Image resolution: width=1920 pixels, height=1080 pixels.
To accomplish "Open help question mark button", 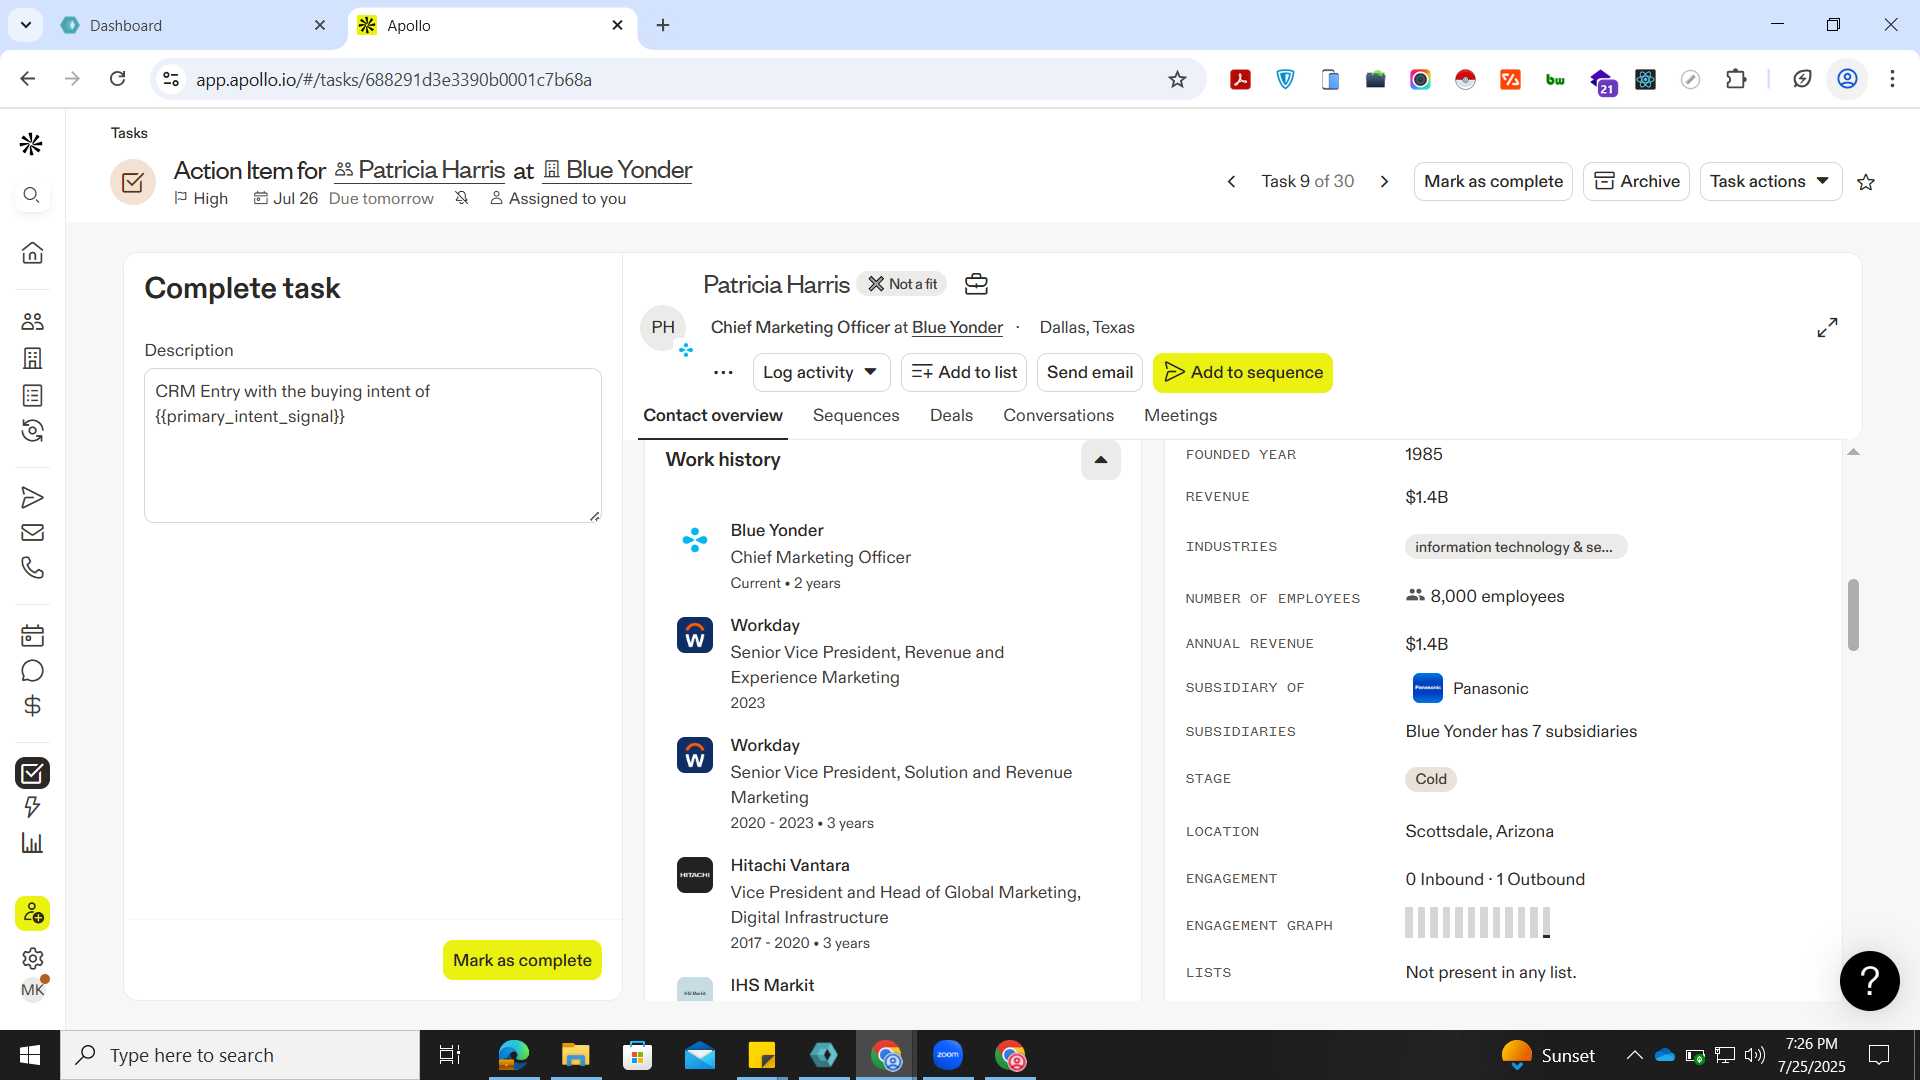I will (1869, 980).
